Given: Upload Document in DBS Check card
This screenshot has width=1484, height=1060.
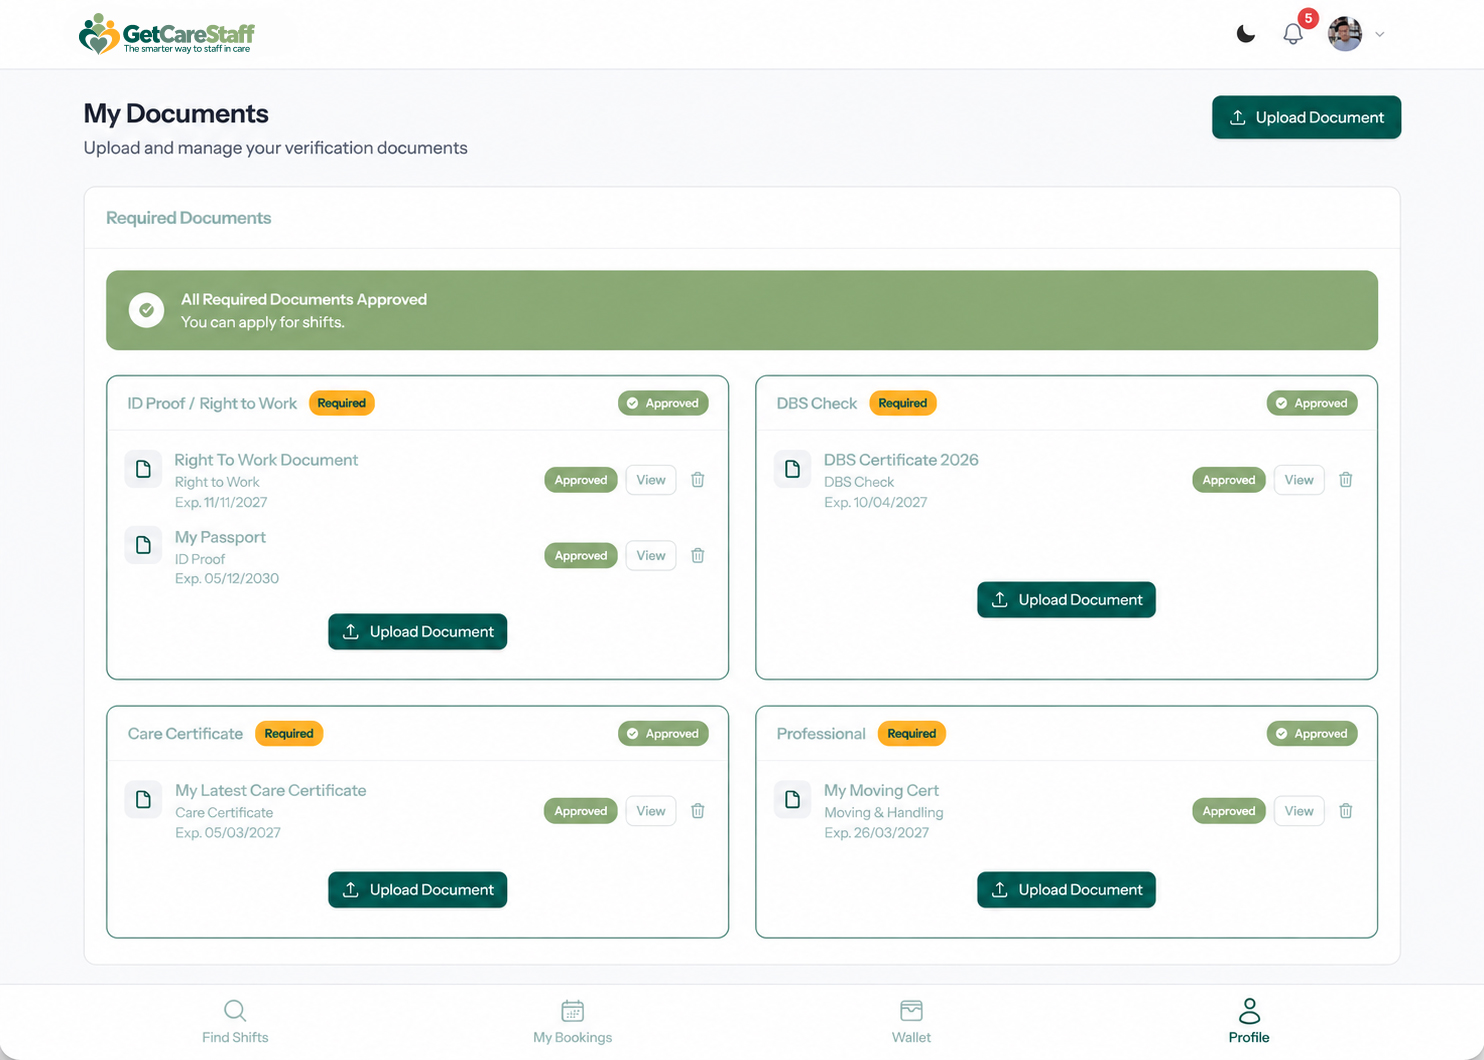Looking at the screenshot, I should [1066, 600].
